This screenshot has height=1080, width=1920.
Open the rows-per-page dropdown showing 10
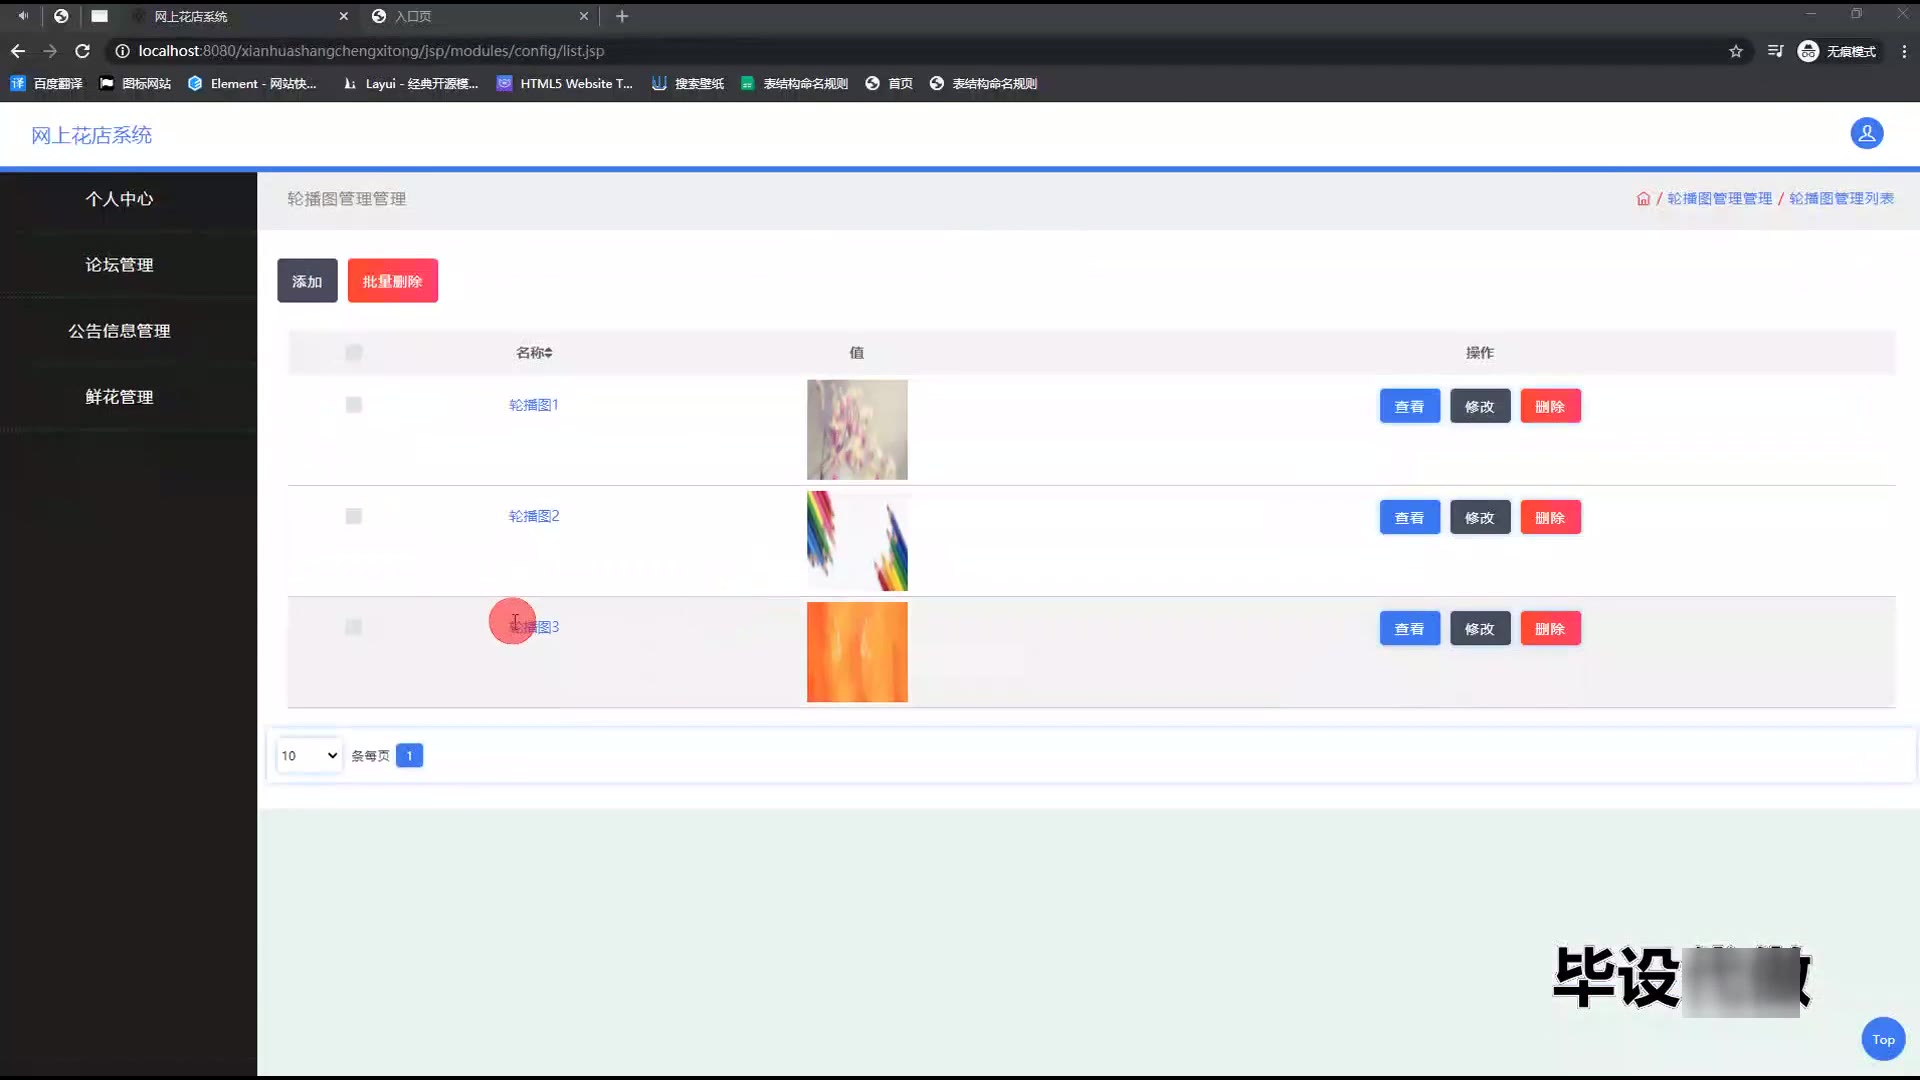pos(309,755)
